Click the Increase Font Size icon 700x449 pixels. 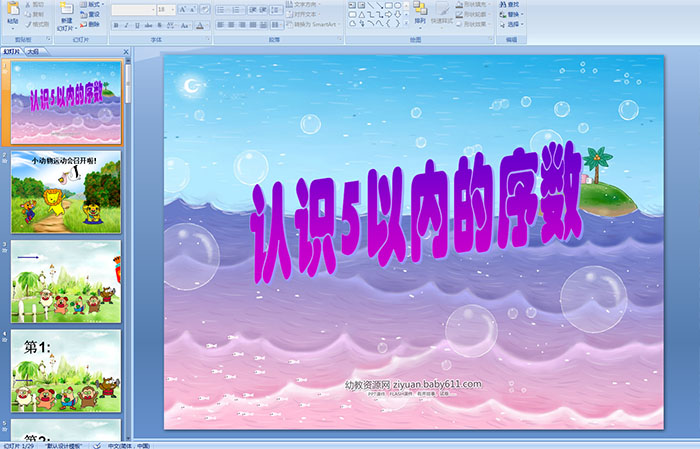click(x=183, y=10)
